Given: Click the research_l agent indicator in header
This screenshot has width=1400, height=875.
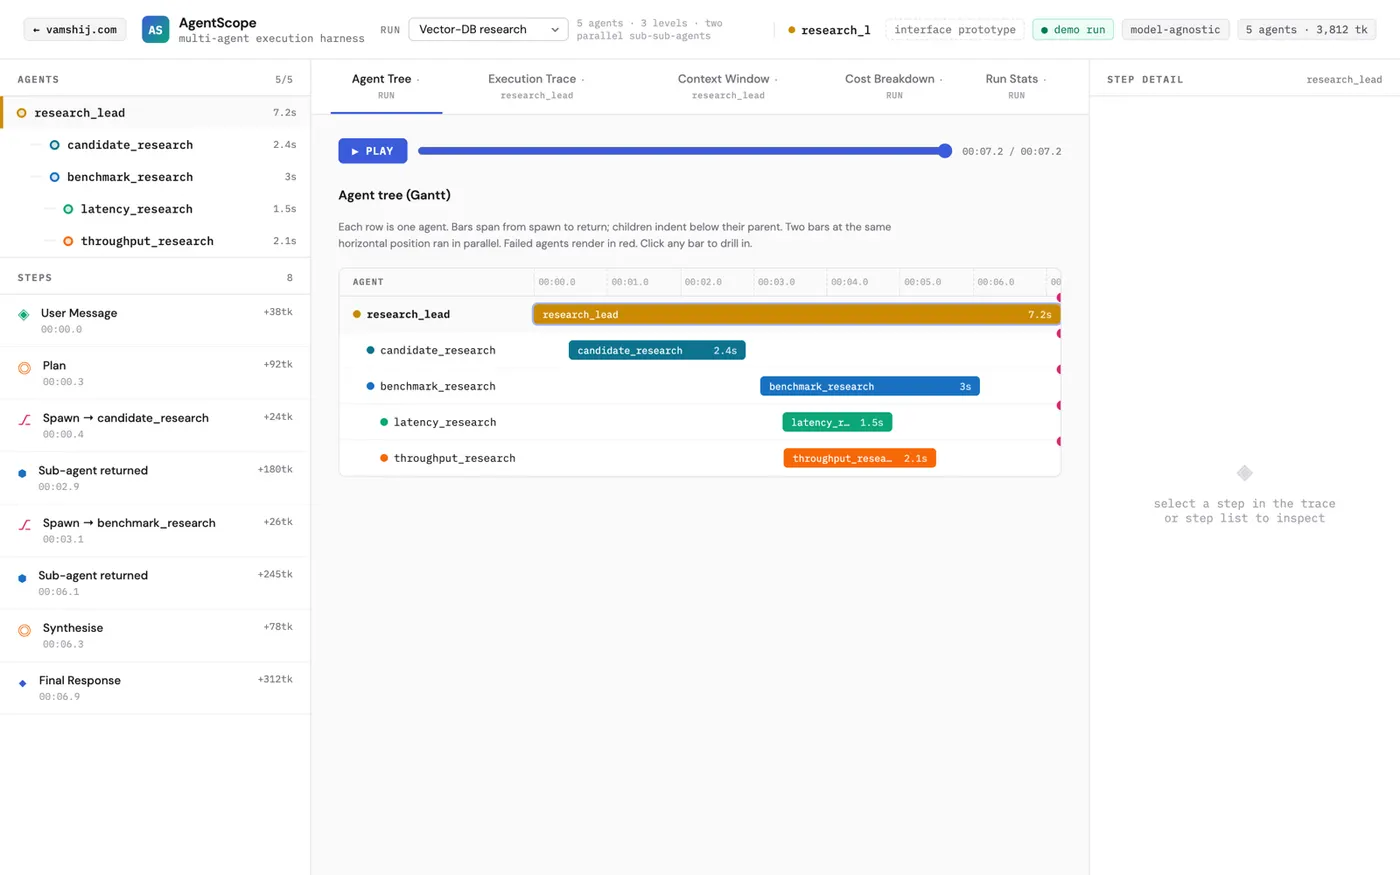Looking at the screenshot, I should click(x=829, y=30).
